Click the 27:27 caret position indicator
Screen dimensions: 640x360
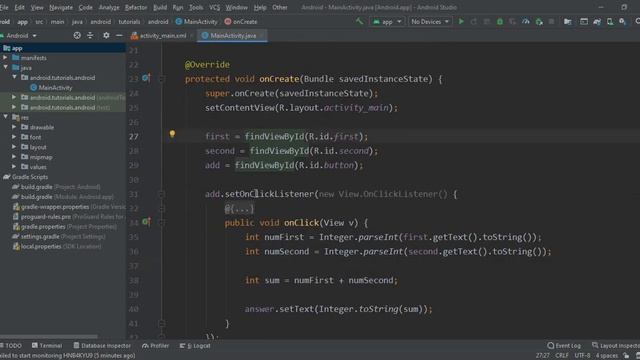(x=542, y=356)
